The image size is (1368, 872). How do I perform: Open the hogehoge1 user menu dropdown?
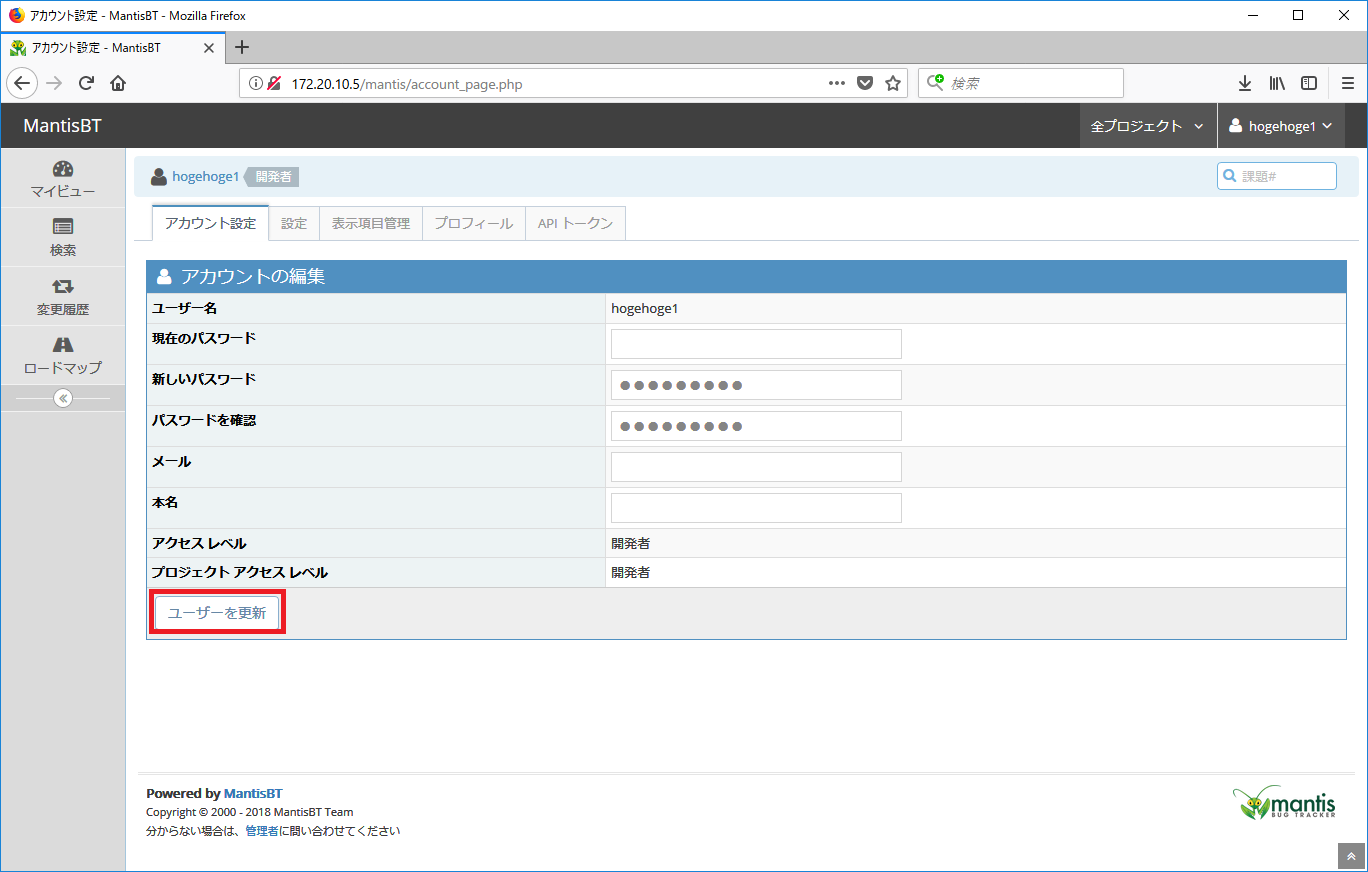[x=1280, y=126]
